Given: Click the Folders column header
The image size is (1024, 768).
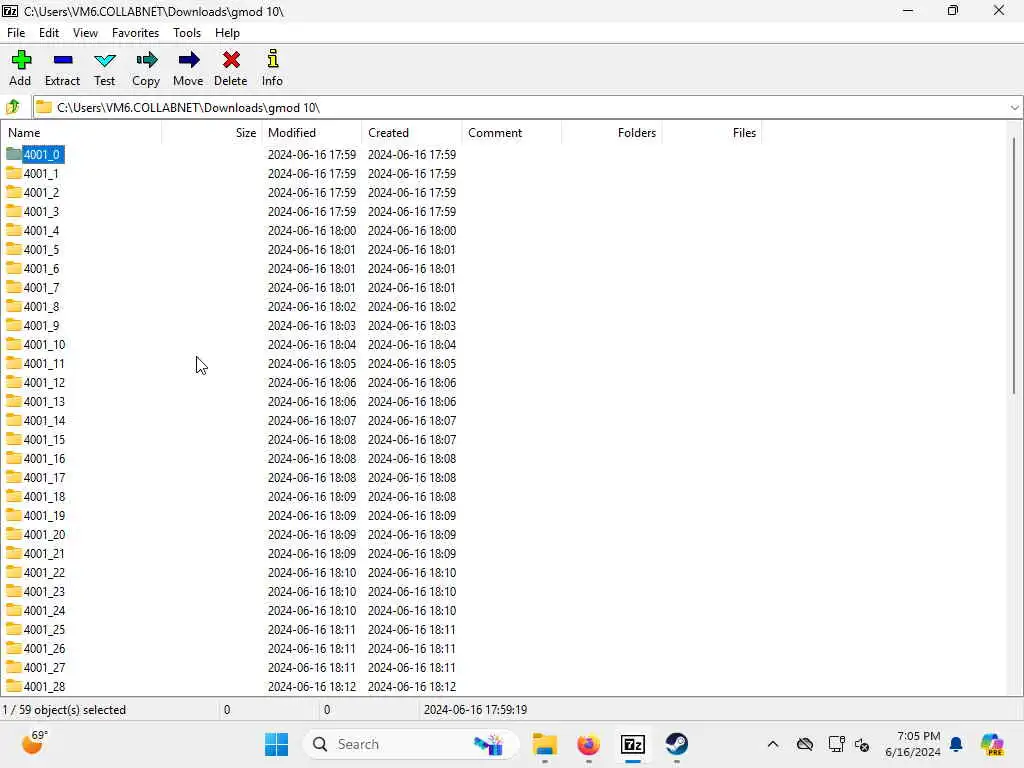Looking at the screenshot, I should 612,133.
